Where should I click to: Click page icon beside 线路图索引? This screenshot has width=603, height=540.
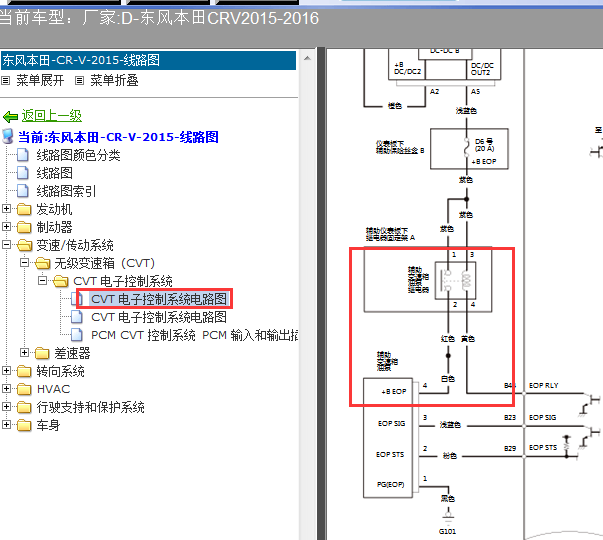(23, 191)
